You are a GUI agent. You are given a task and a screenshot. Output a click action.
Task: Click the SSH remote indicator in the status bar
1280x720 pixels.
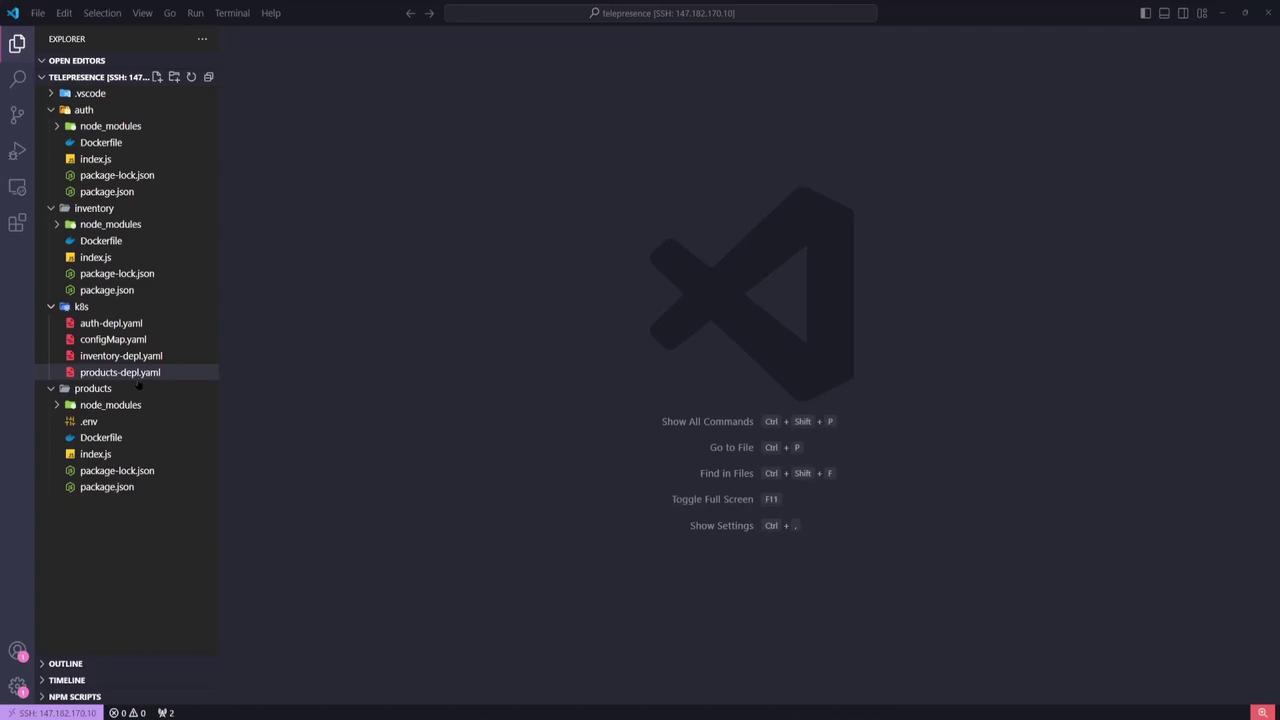click(x=51, y=713)
